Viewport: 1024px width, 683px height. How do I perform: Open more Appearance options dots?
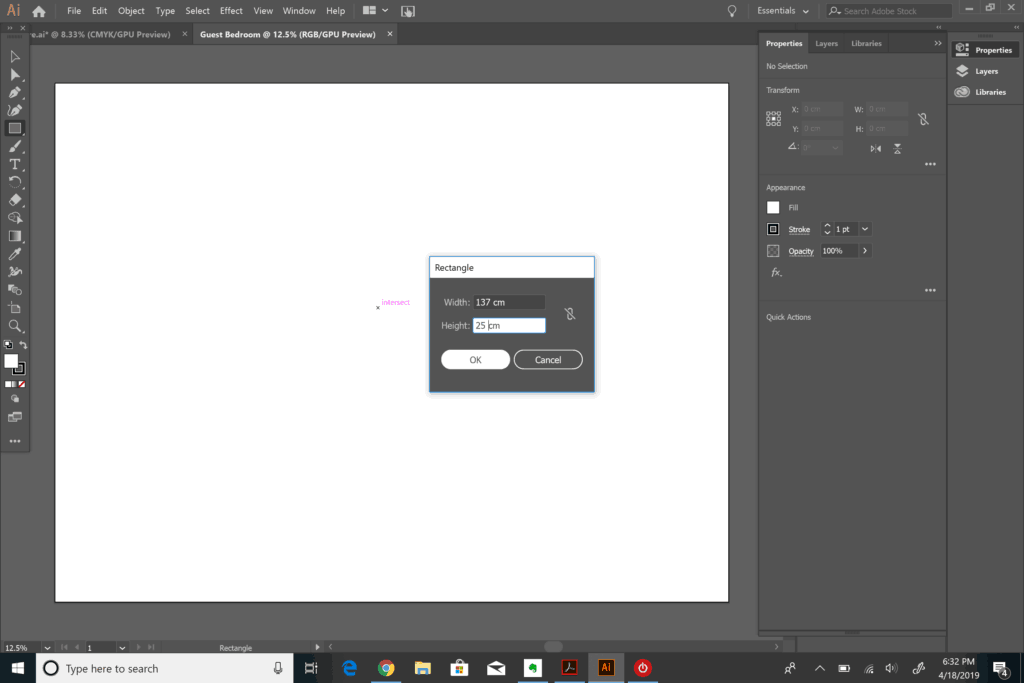coord(930,290)
